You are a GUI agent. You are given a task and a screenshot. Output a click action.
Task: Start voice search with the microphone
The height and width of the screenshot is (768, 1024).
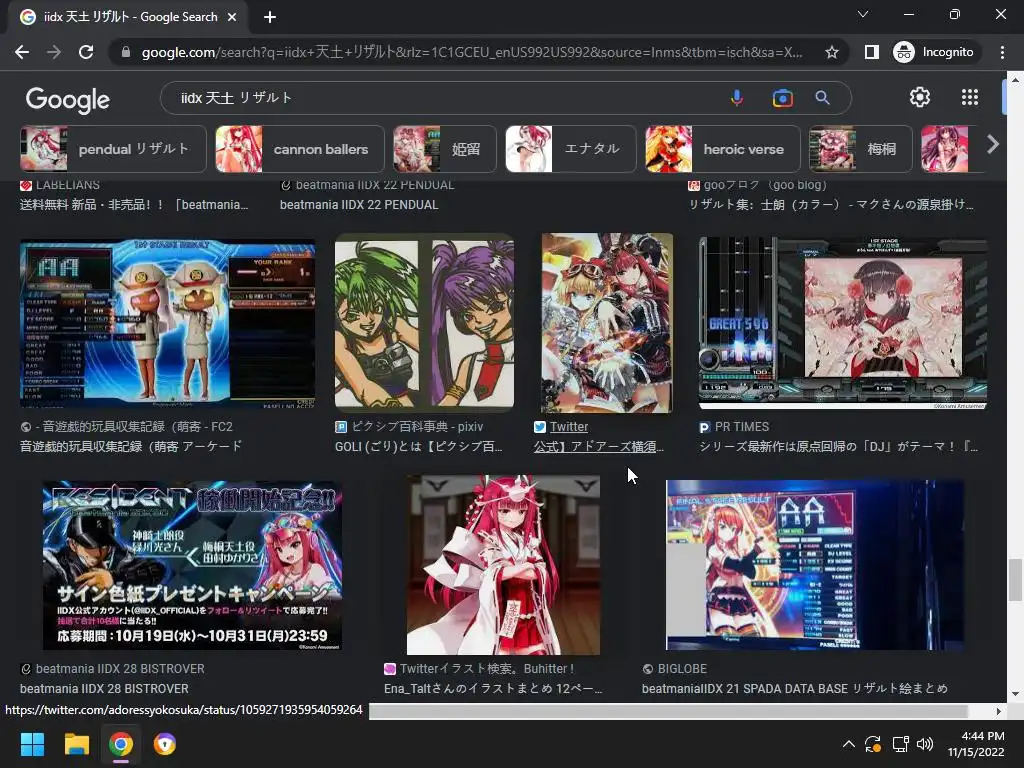[x=737, y=98]
